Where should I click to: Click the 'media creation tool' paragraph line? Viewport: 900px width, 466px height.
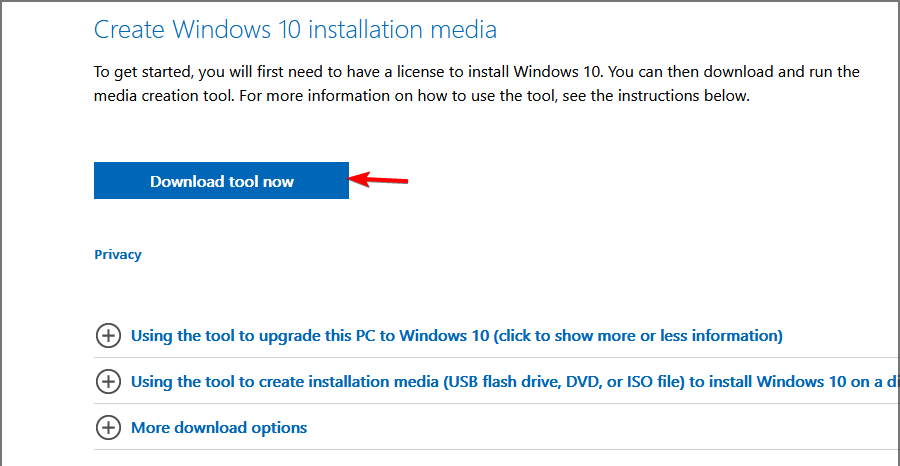click(x=422, y=96)
